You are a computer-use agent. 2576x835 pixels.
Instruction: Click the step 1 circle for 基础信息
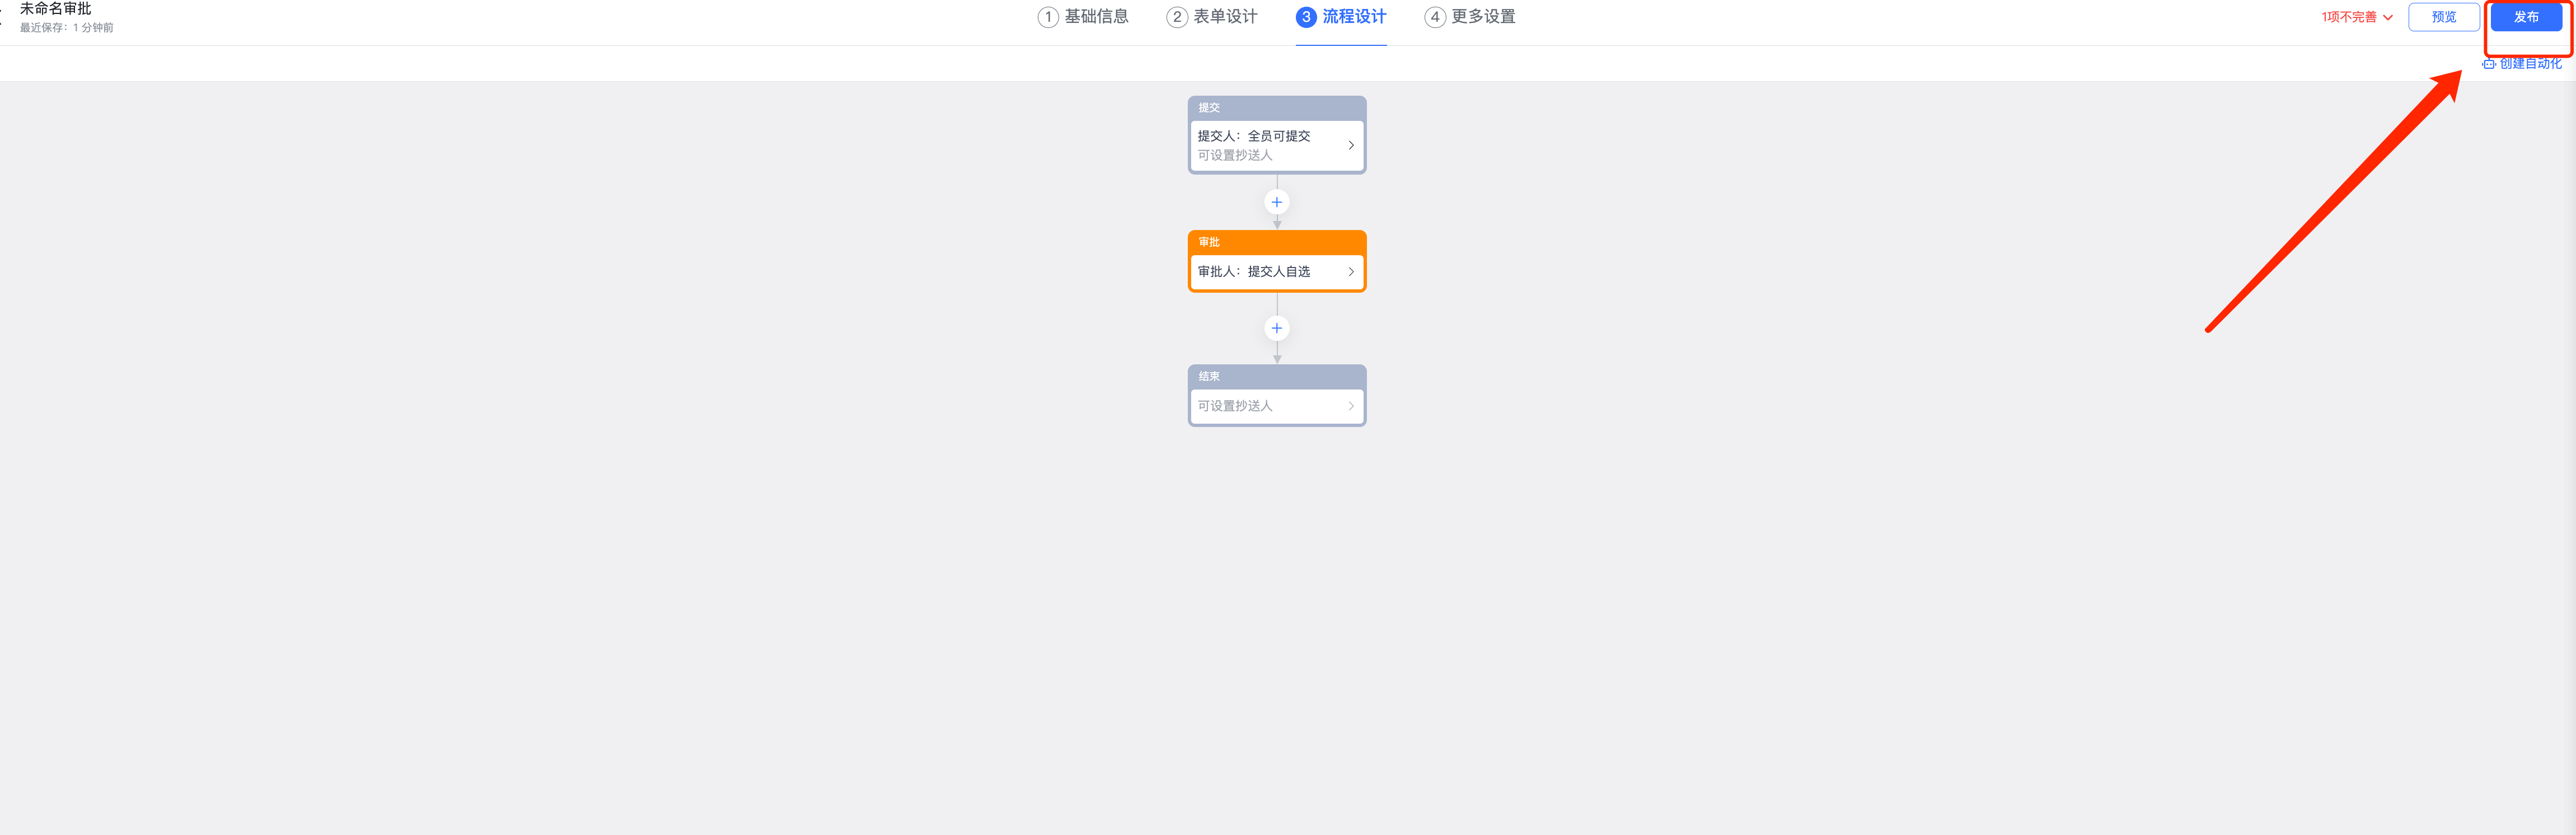pyautogui.click(x=1047, y=17)
